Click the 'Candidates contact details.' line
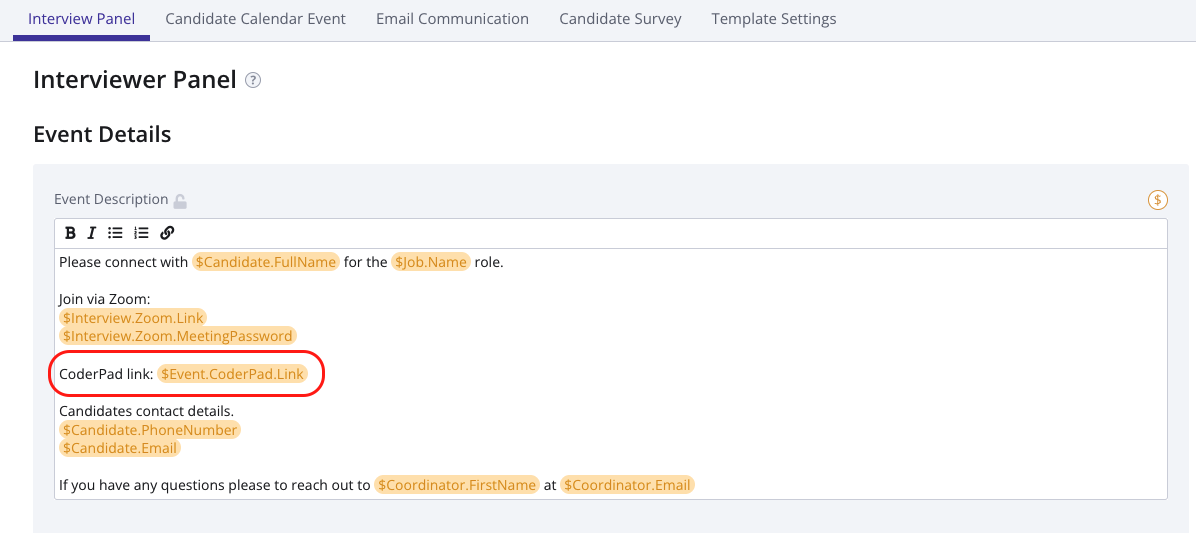This screenshot has width=1196, height=533. 146,412
